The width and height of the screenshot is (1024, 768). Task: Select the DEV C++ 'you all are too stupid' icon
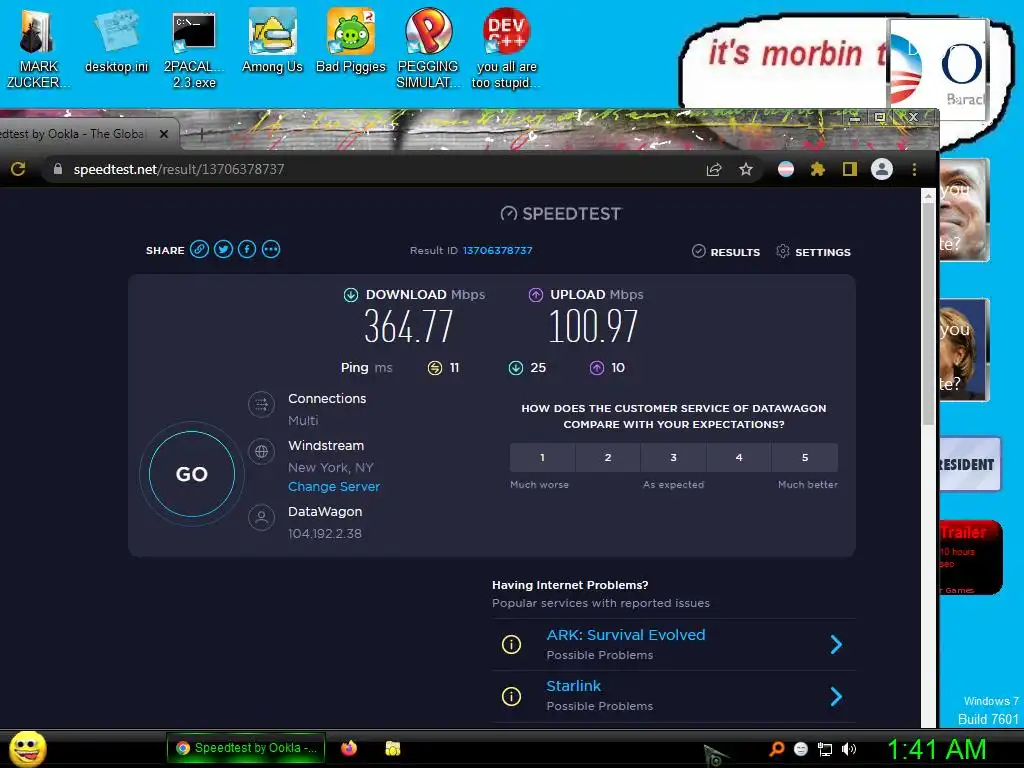point(507,50)
